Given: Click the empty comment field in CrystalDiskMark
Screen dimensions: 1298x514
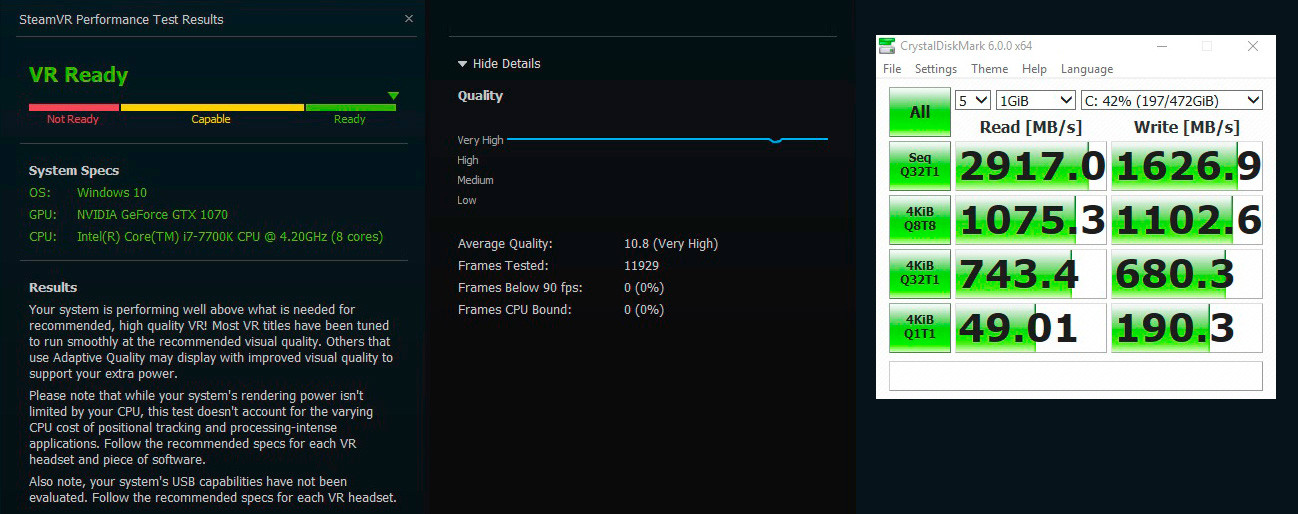Looking at the screenshot, I should click(x=1076, y=376).
